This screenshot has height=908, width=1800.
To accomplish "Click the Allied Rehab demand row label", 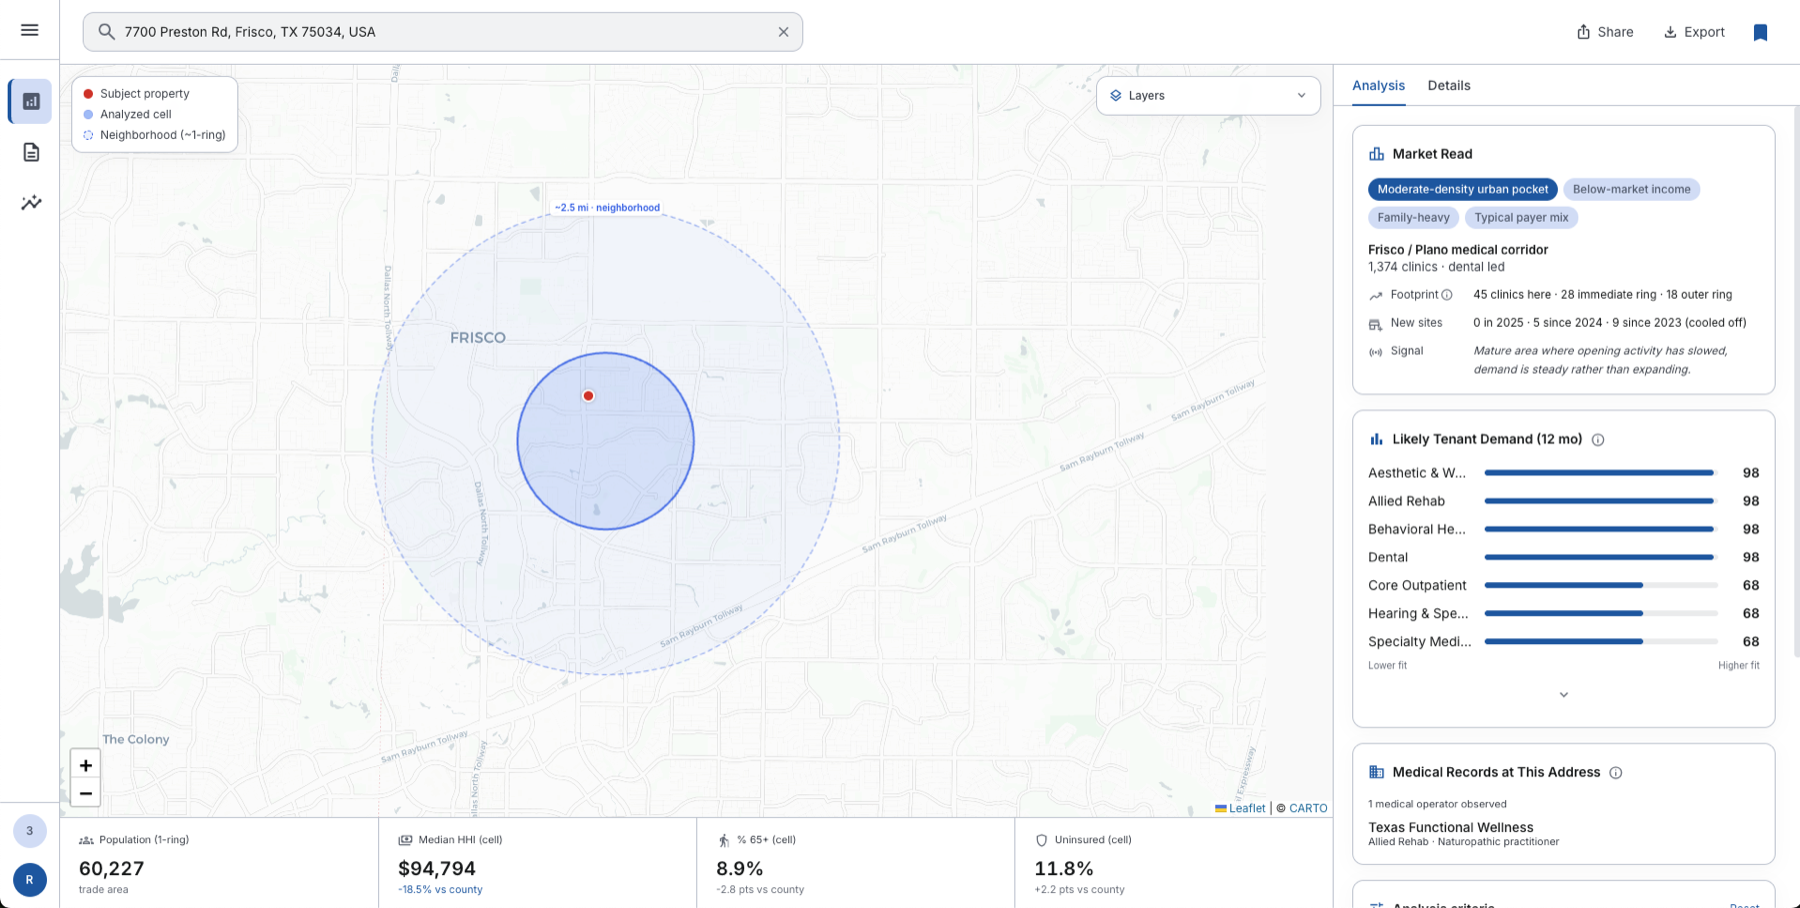I will (x=1406, y=501).
